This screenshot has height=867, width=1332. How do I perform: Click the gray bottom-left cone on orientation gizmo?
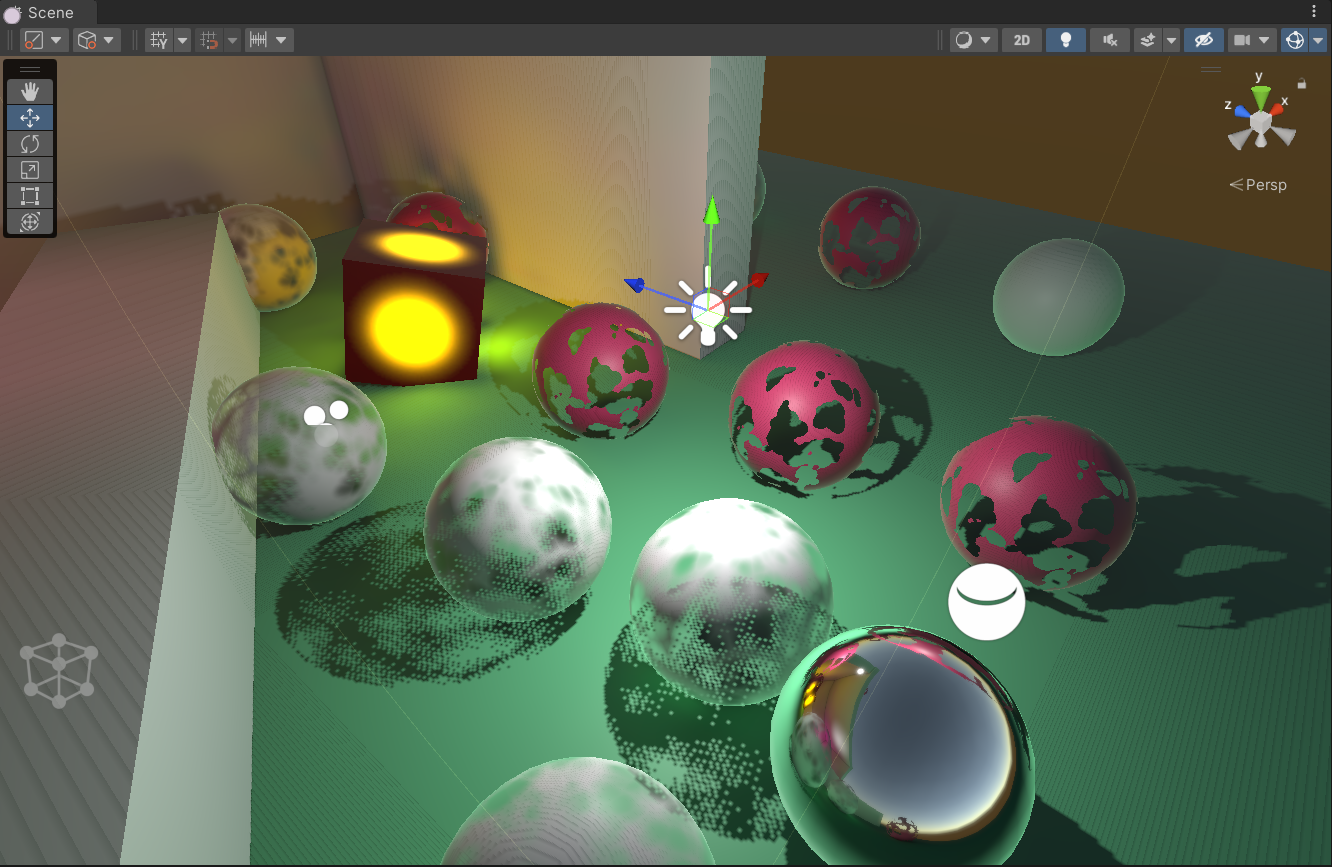coord(1240,139)
